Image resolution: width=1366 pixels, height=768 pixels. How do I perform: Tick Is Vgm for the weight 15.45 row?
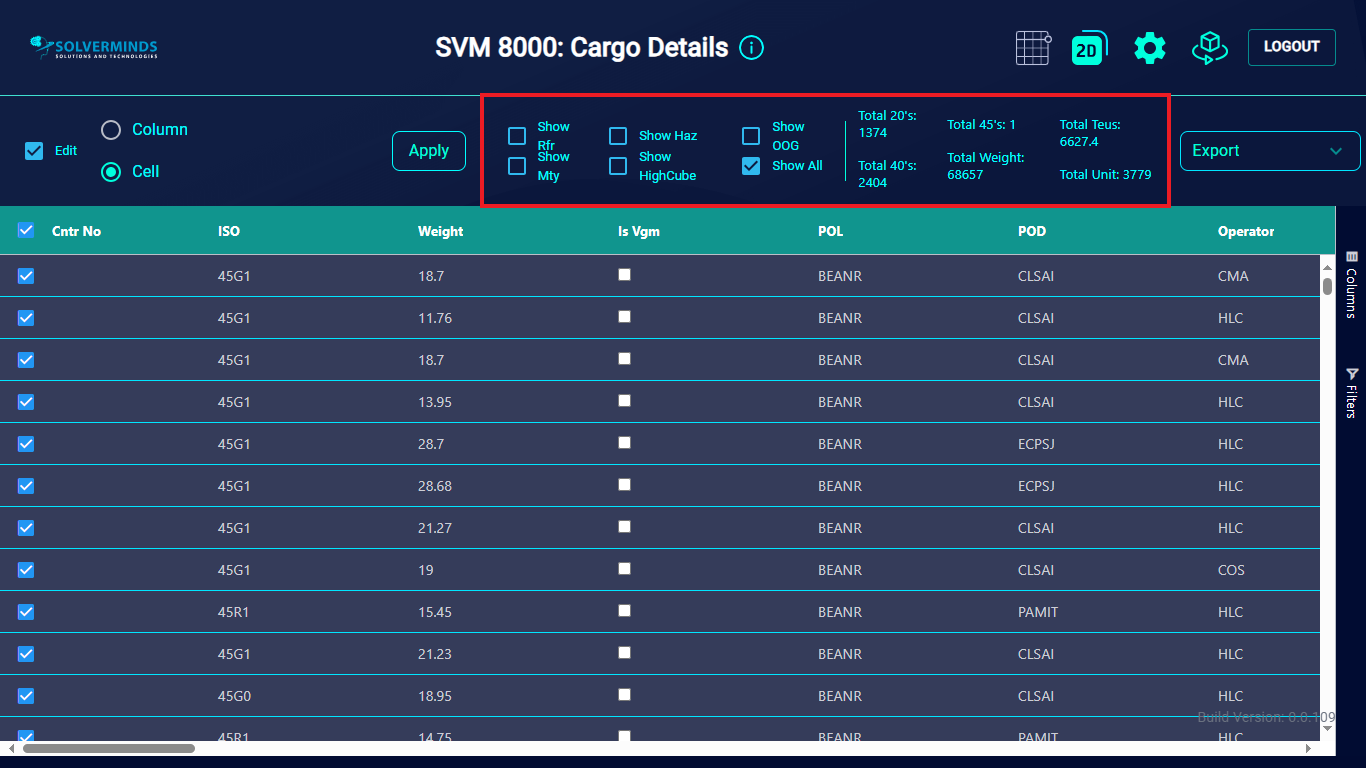[625, 610]
